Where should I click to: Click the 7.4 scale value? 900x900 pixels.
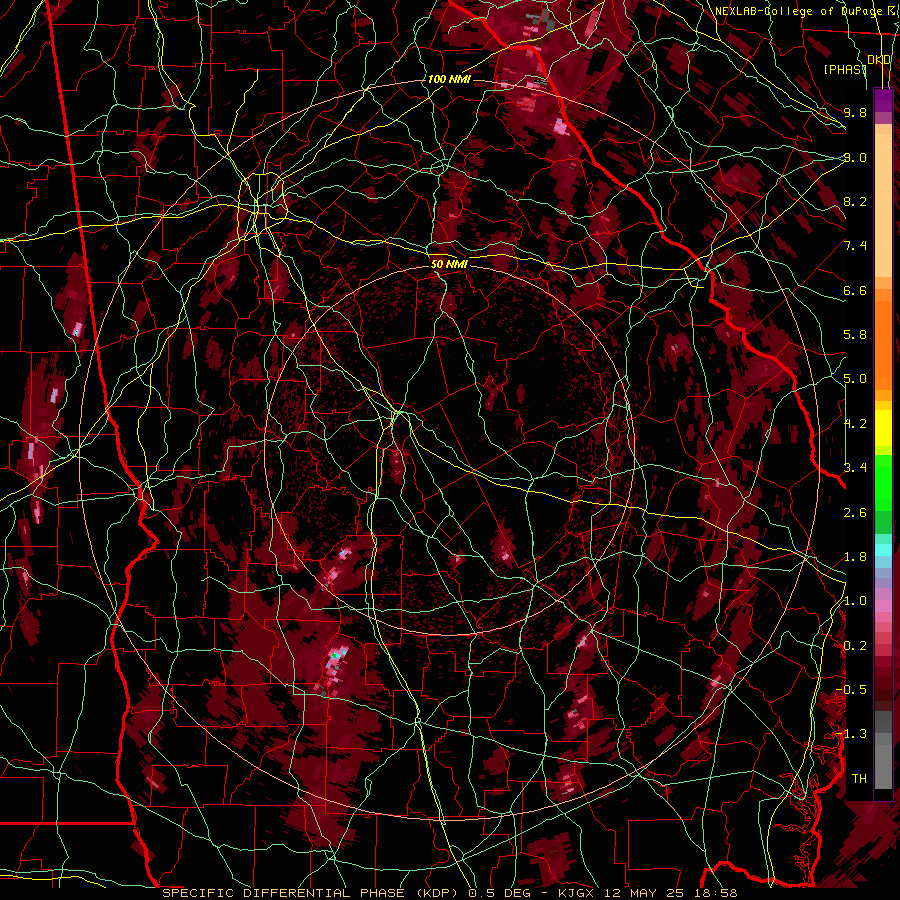[855, 246]
